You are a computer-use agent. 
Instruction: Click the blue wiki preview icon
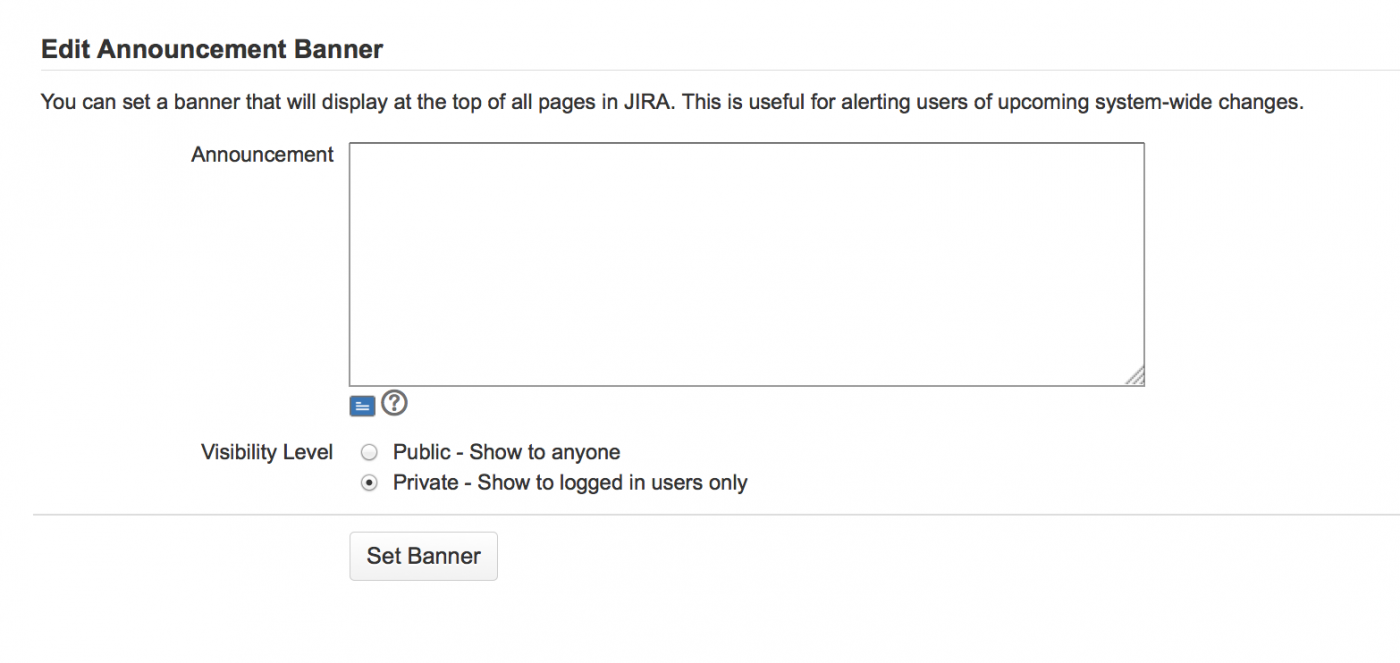(362, 406)
